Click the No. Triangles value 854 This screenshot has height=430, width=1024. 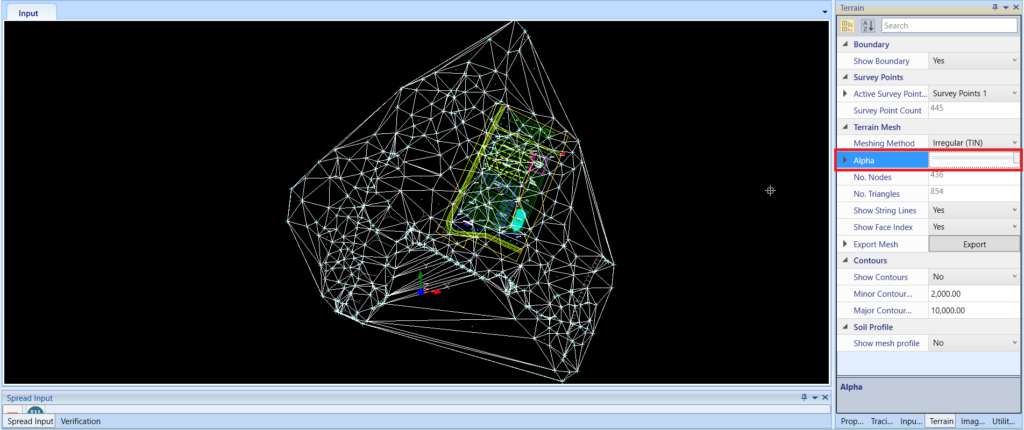point(937,191)
